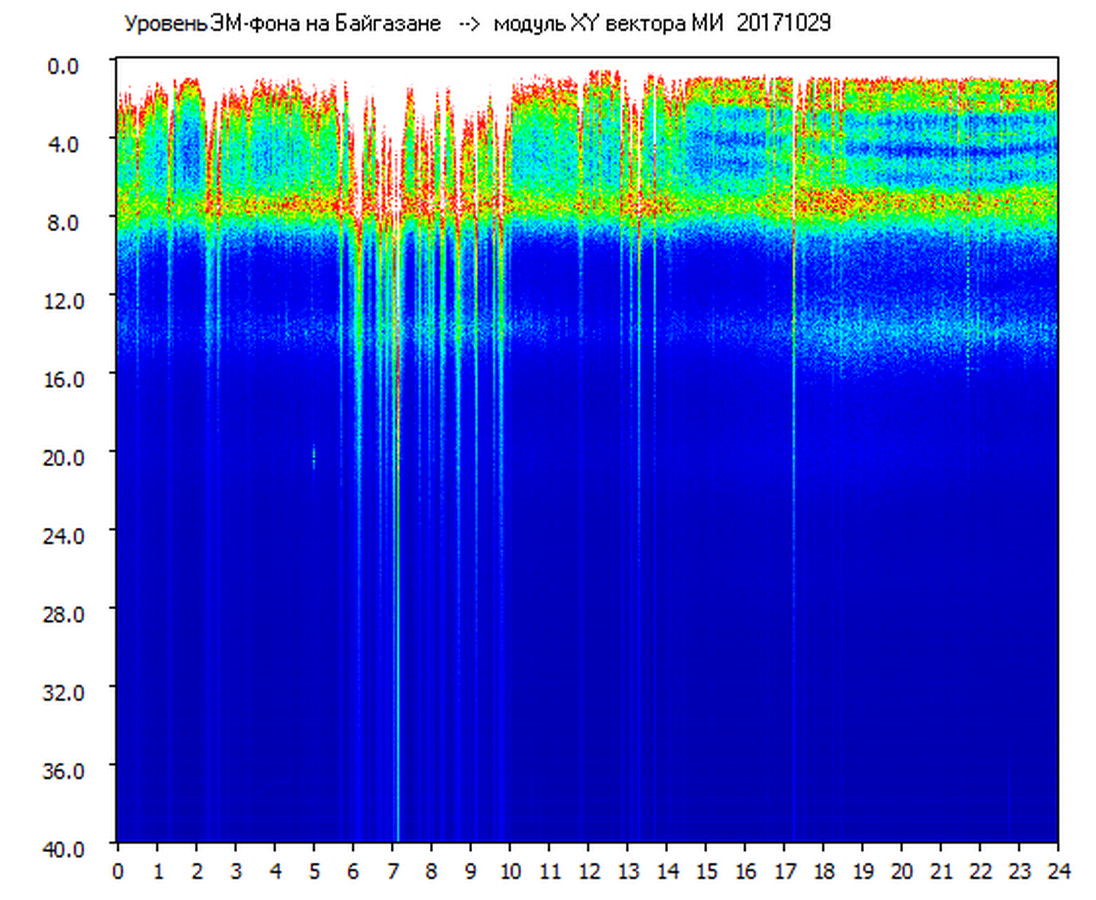Screen dimensions: 1096x900
Task: Select the 12 tick label on horizontal axis
Action: point(588,871)
